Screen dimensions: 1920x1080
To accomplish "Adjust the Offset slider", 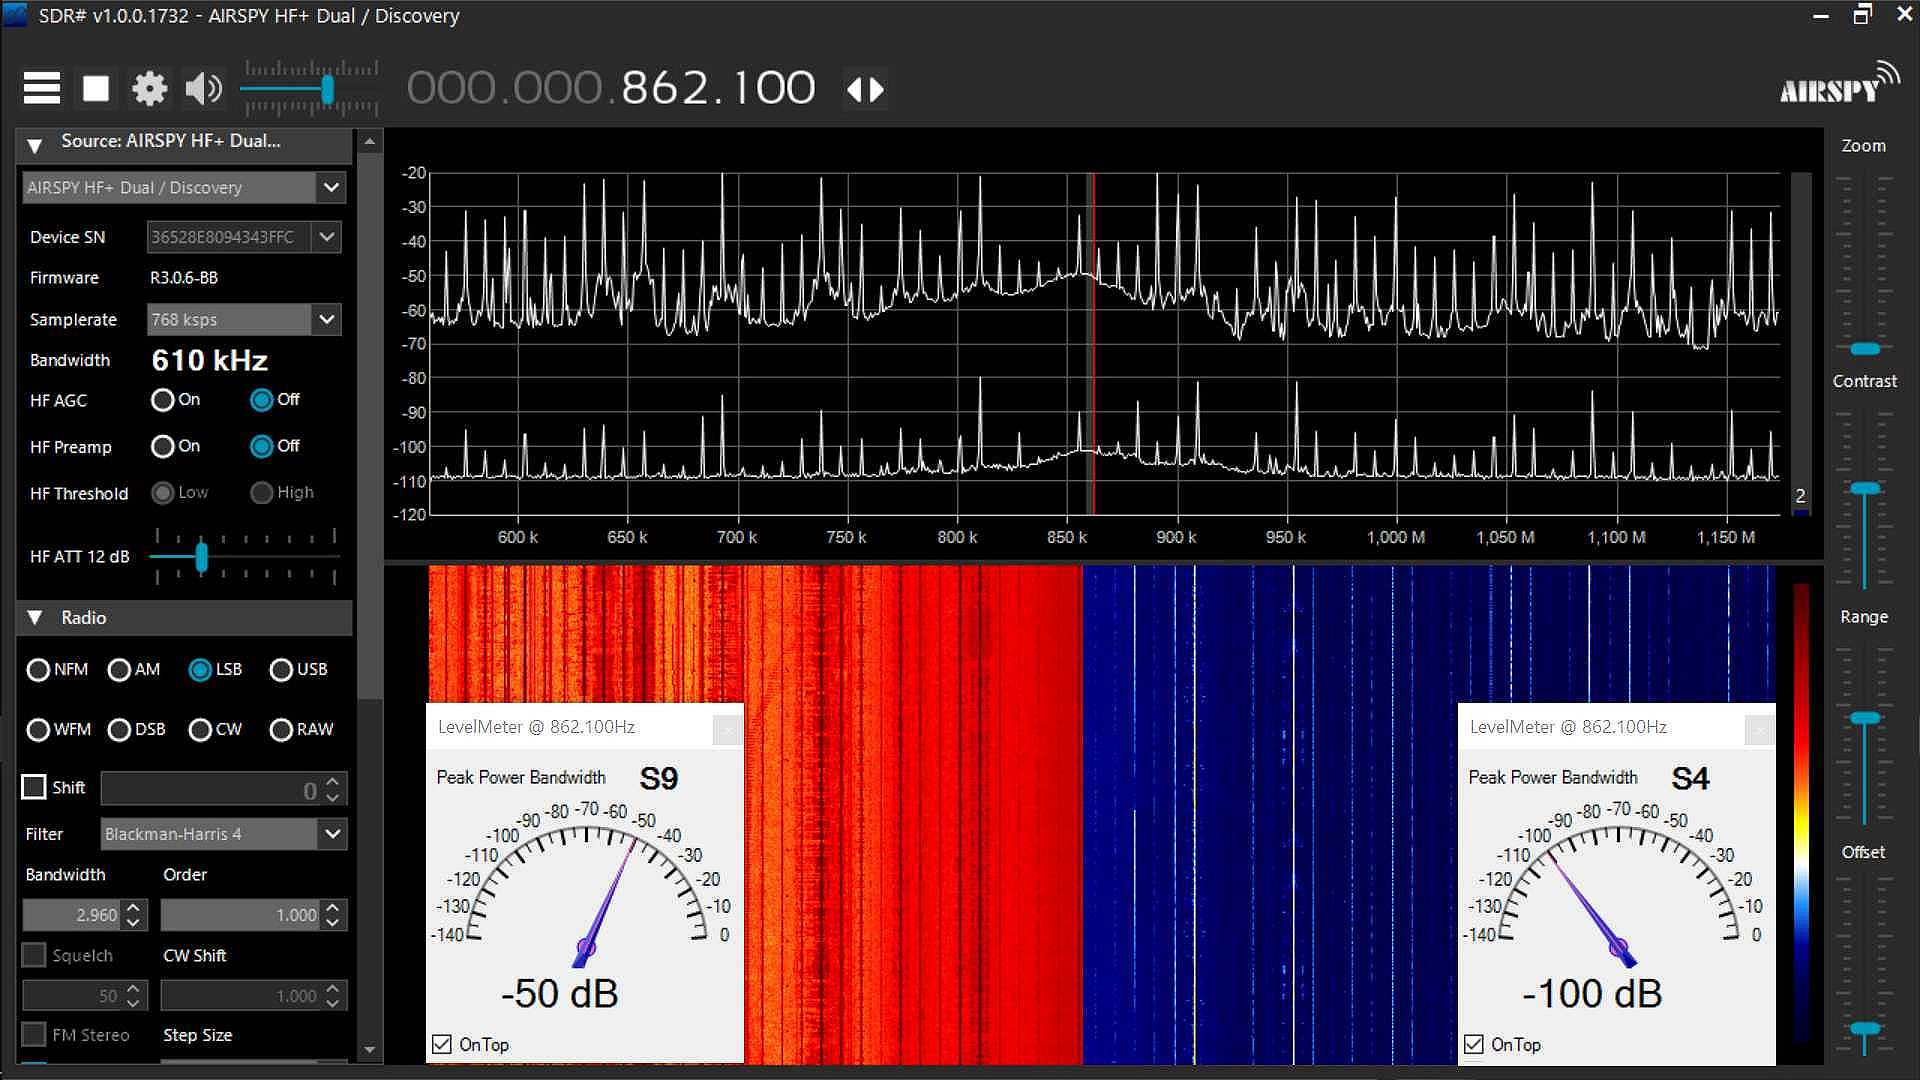I will click(x=1865, y=1028).
